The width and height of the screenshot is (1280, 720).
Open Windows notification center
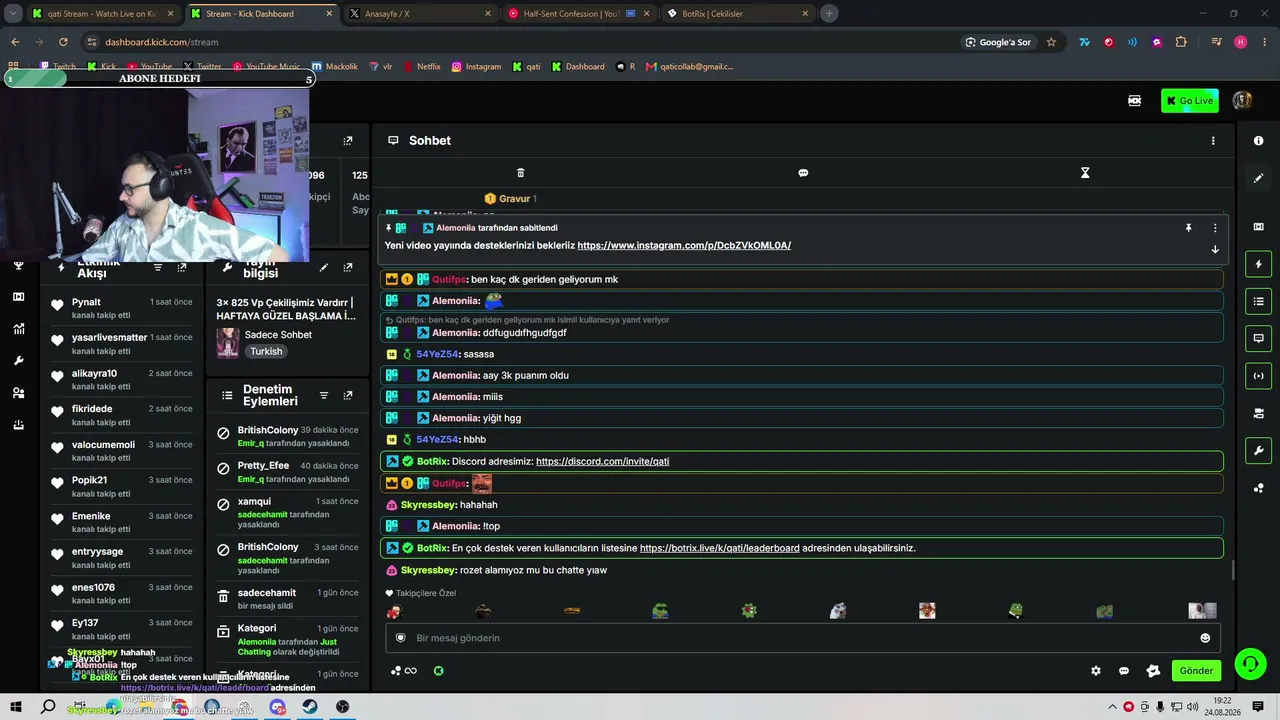pos(1258,707)
